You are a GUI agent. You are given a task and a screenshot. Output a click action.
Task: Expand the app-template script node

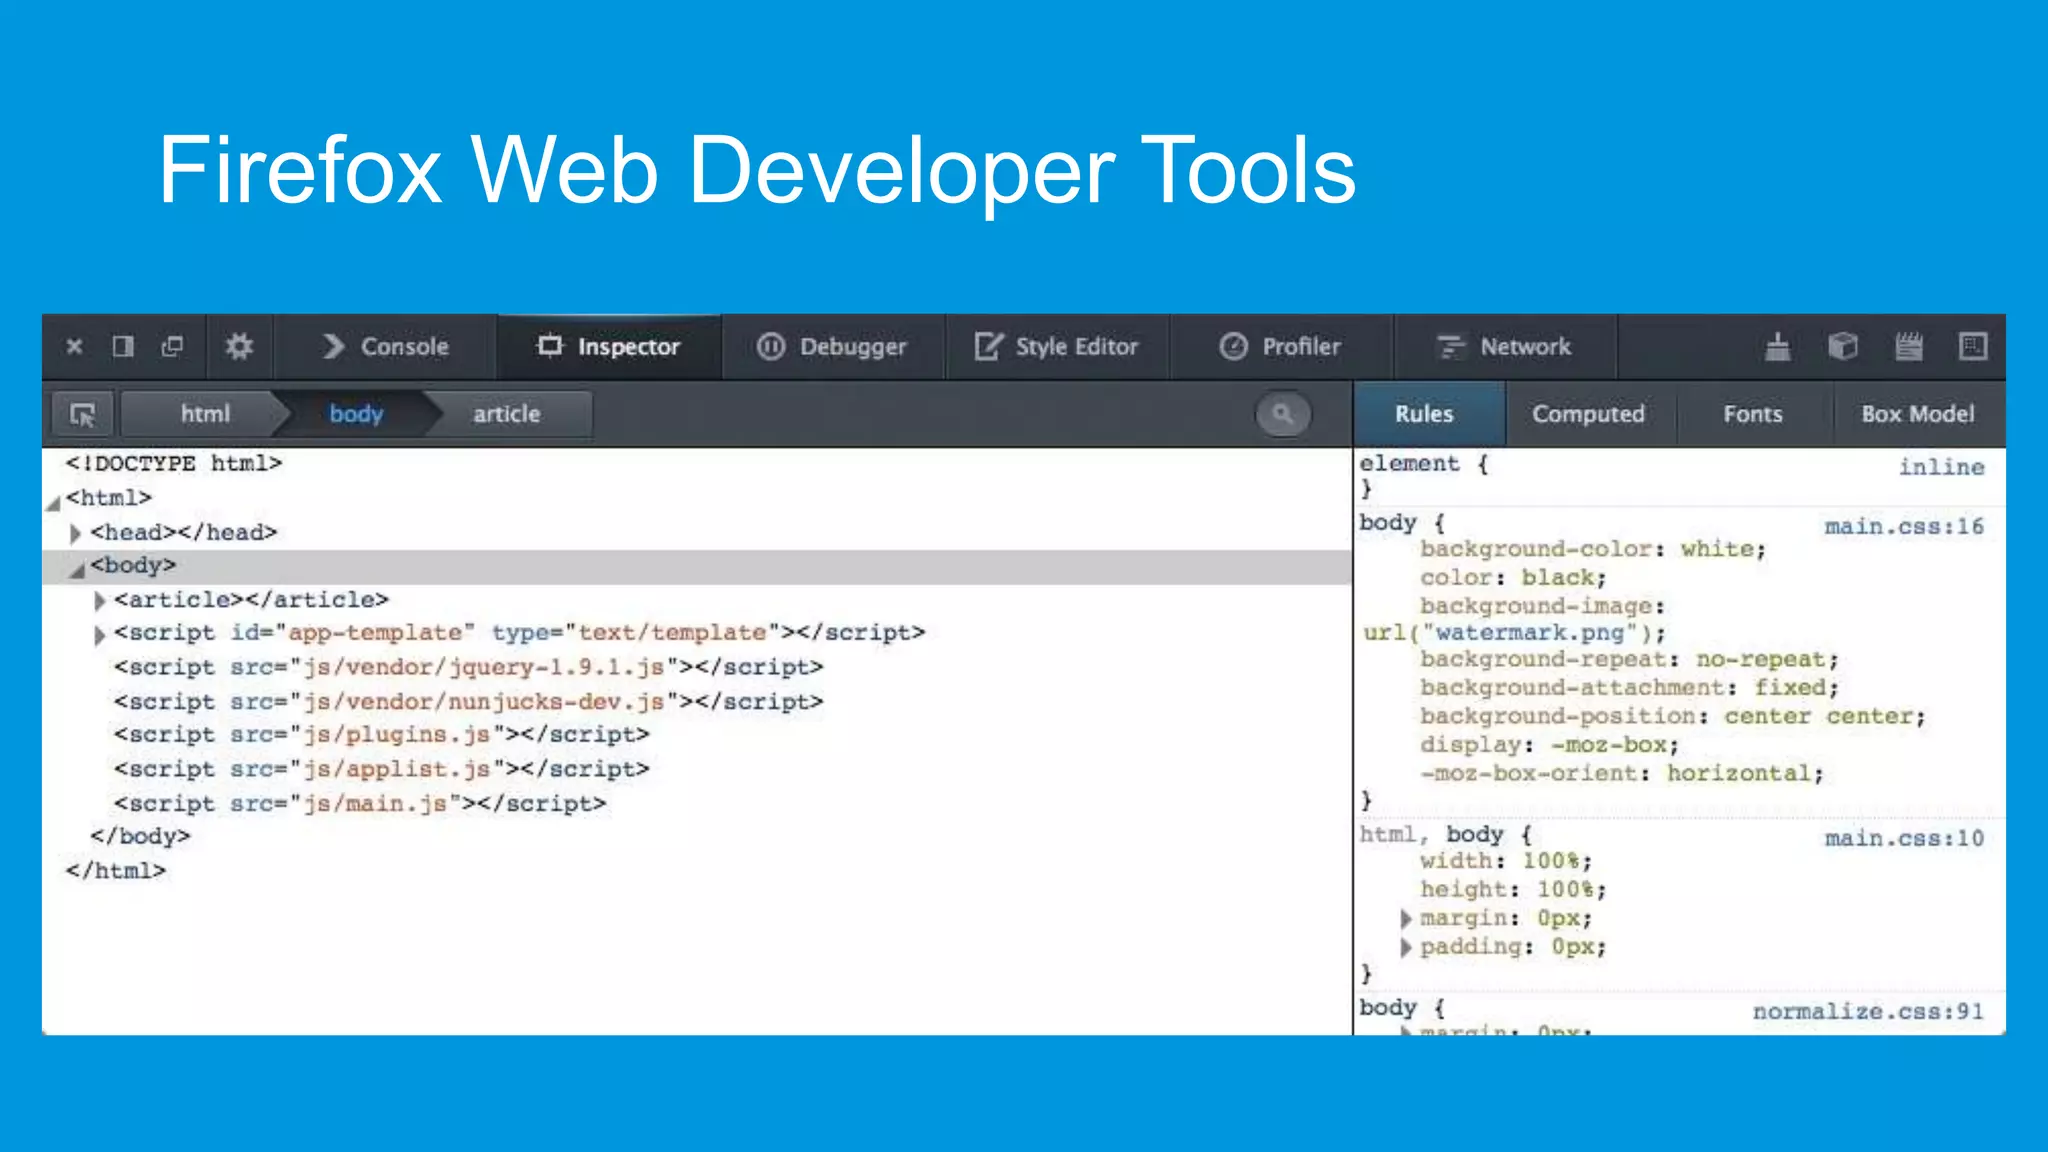[x=99, y=635]
